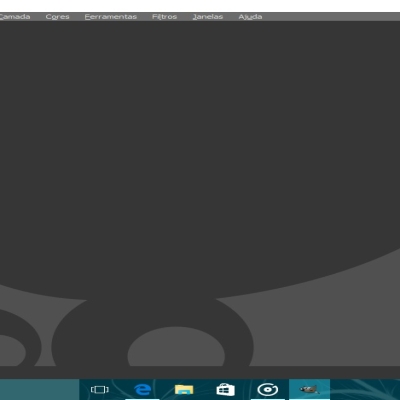The height and width of the screenshot is (400, 400).
Task: Switch to the GIMP taskbar icon
Action: pyautogui.click(x=309, y=389)
